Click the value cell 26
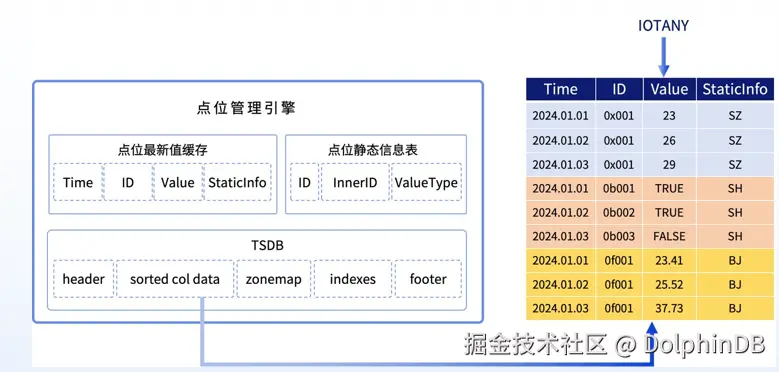Viewport: 779px width, 372px height. click(669, 141)
